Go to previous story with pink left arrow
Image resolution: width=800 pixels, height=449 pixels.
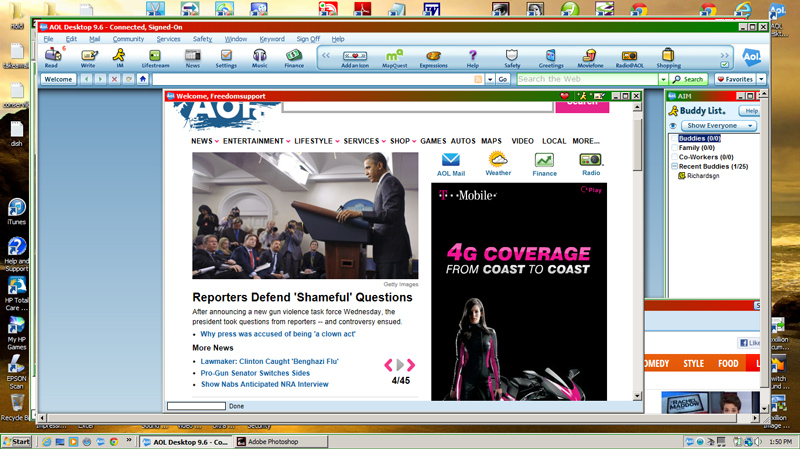[388, 365]
